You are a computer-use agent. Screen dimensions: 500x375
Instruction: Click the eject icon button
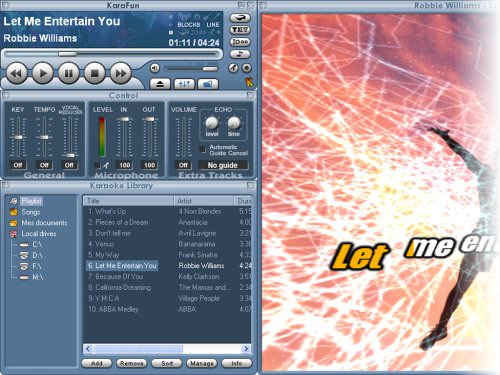coord(160,84)
